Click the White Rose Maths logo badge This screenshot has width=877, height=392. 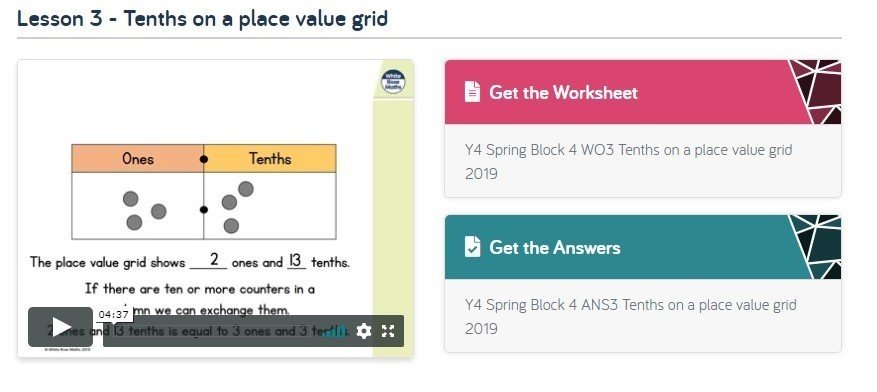pos(393,82)
